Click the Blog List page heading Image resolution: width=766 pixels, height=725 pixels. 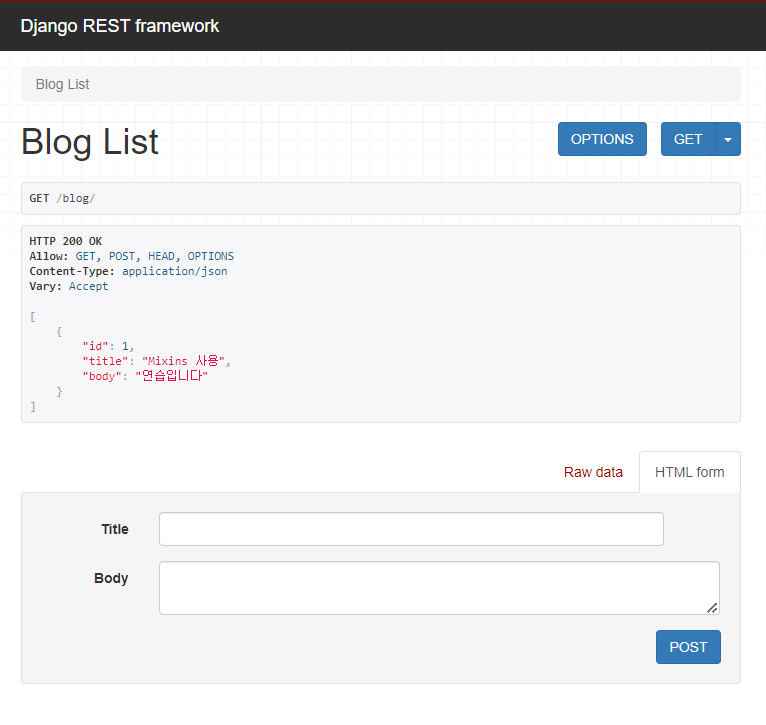(90, 142)
